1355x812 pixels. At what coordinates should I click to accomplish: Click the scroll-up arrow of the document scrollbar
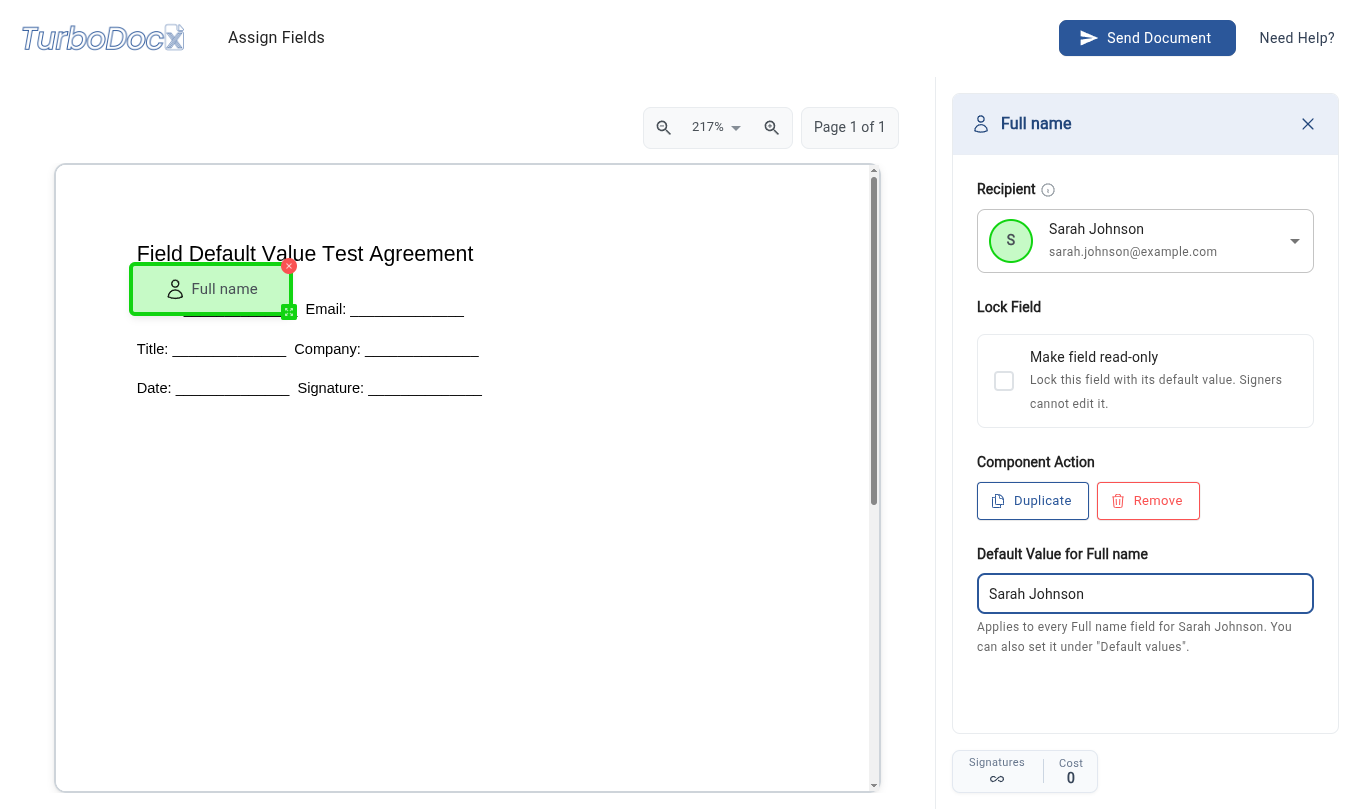(874, 171)
